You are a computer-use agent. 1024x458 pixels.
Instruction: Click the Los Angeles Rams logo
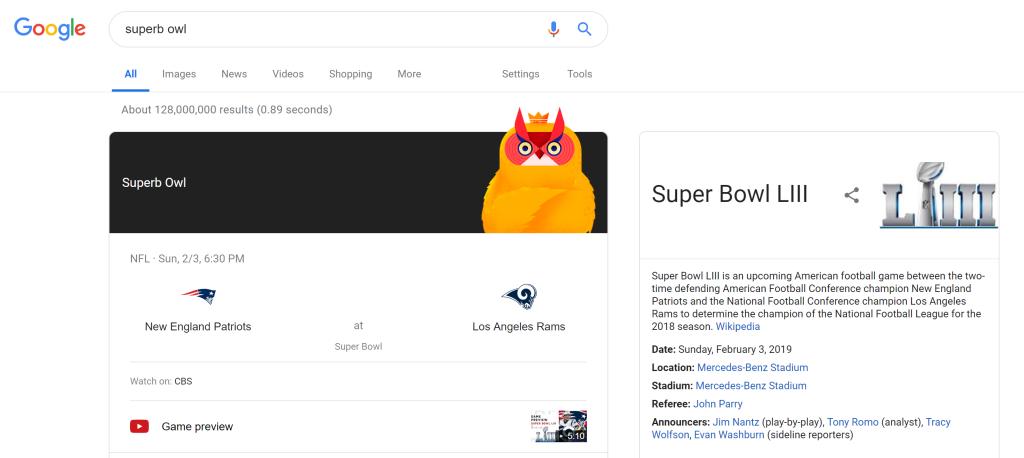(518, 296)
